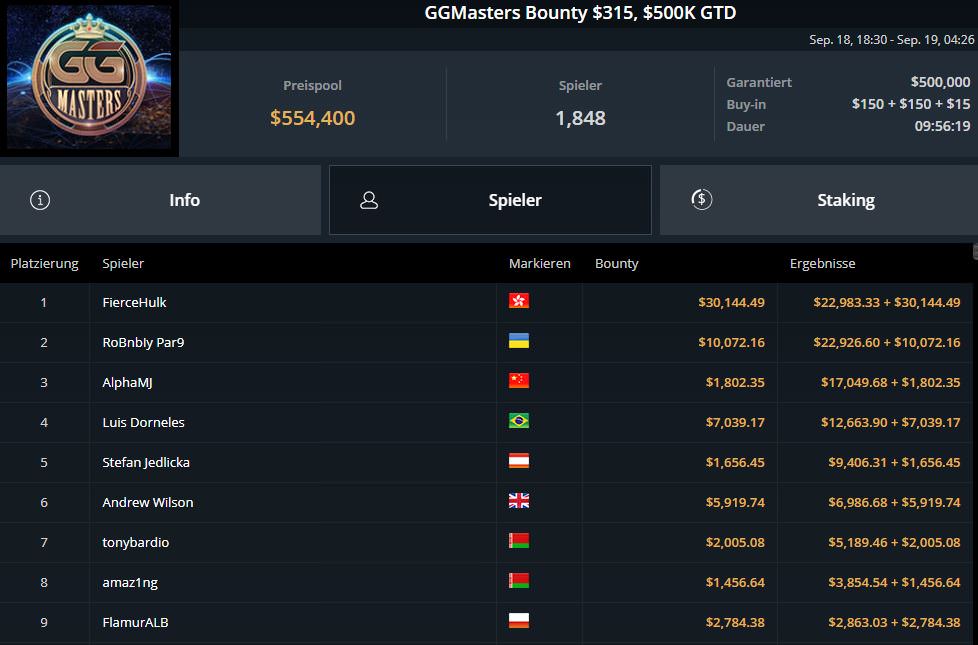The width and height of the screenshot is (978, 645).
Task: Click Luis Dorneles' bounty $7,039.17
Action: (735, 422)
